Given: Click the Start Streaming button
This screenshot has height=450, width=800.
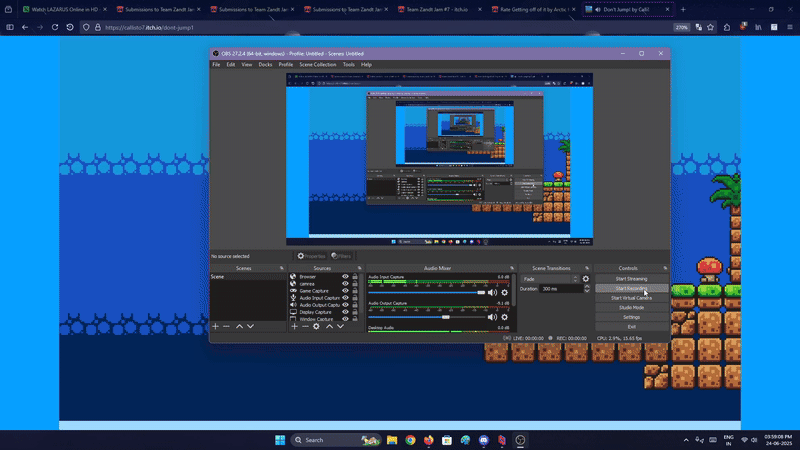Looking at the screenshot, I should point(631,279).
